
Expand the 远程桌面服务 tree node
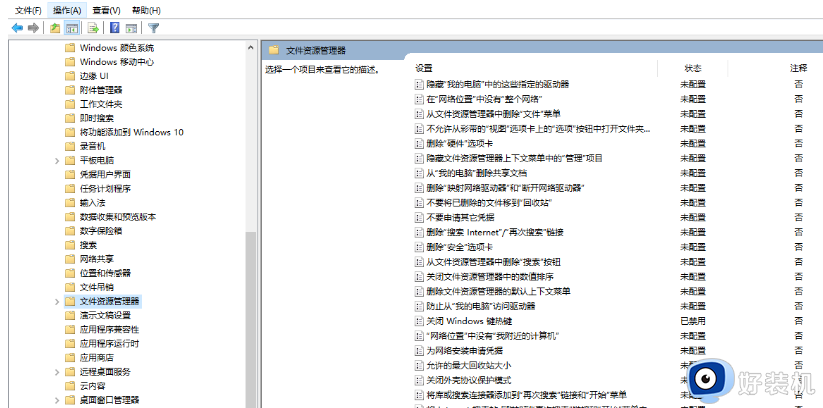[x=57, y=372]
